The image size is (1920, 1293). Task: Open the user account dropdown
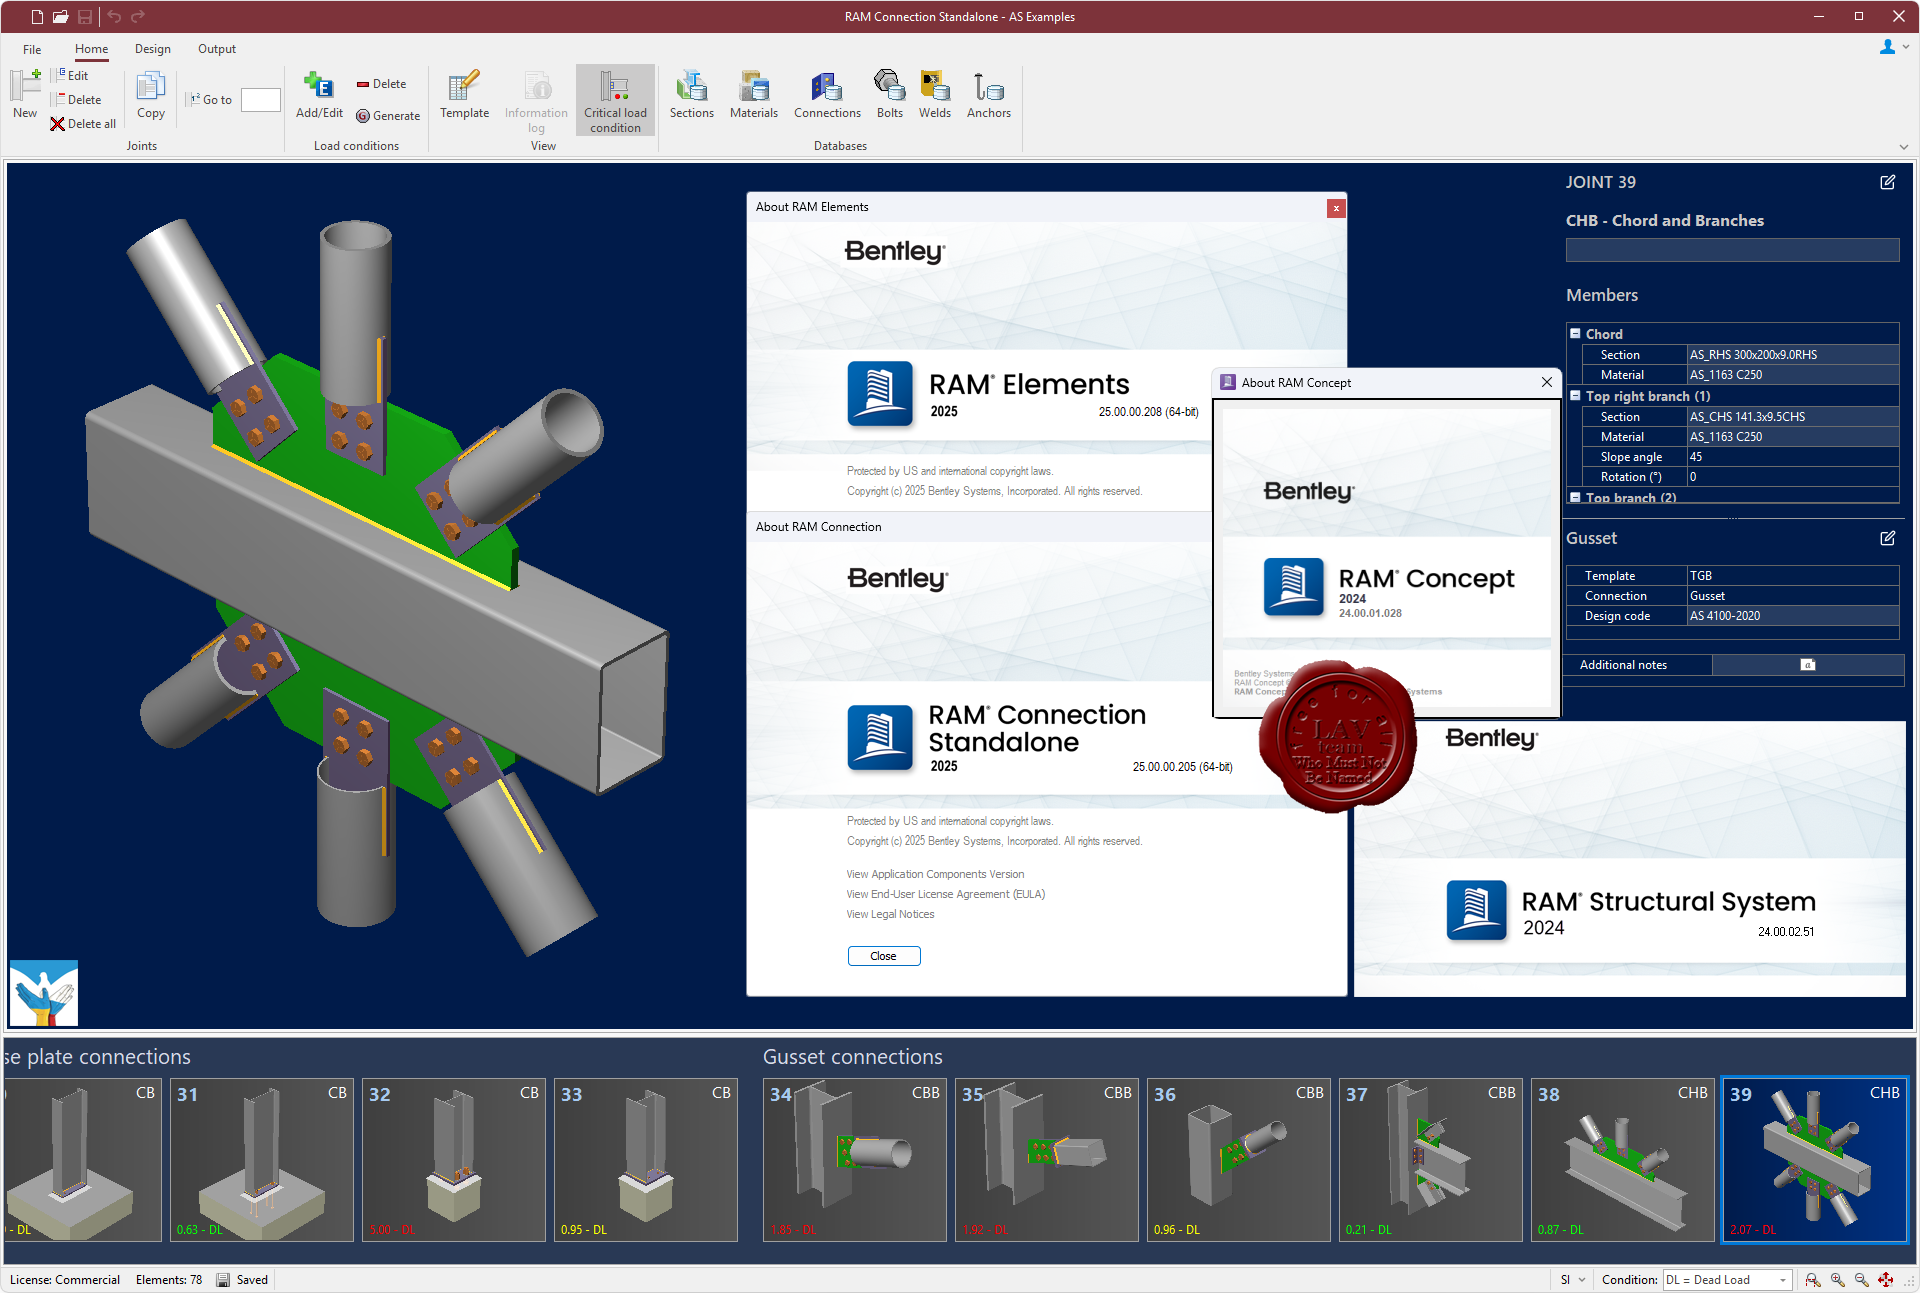[x=1894, y=47]
